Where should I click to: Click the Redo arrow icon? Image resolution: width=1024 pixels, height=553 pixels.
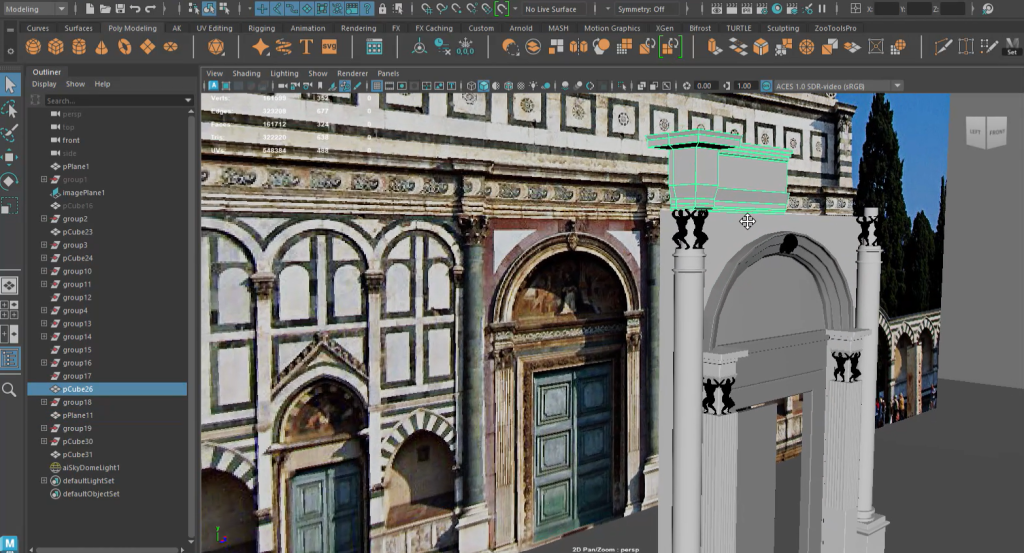(x=151, y=9)
